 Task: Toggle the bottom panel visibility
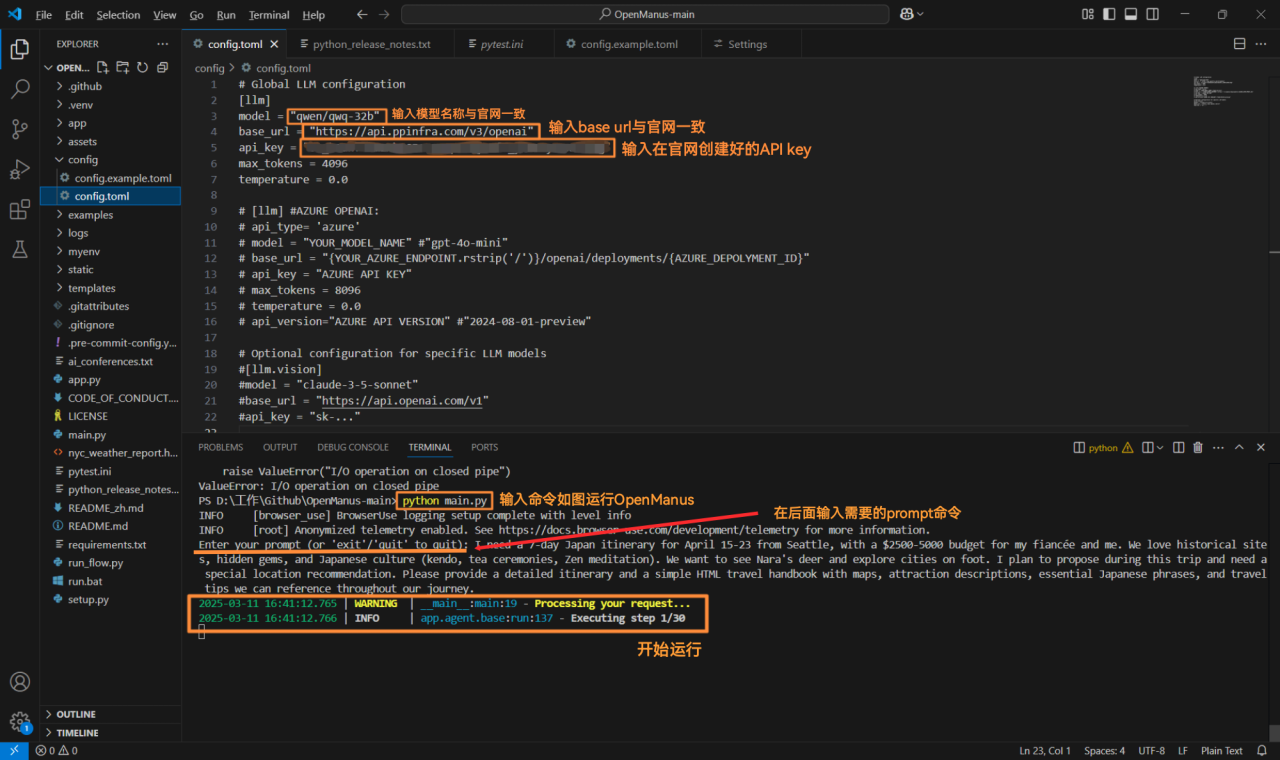[x=1131, y=14]
